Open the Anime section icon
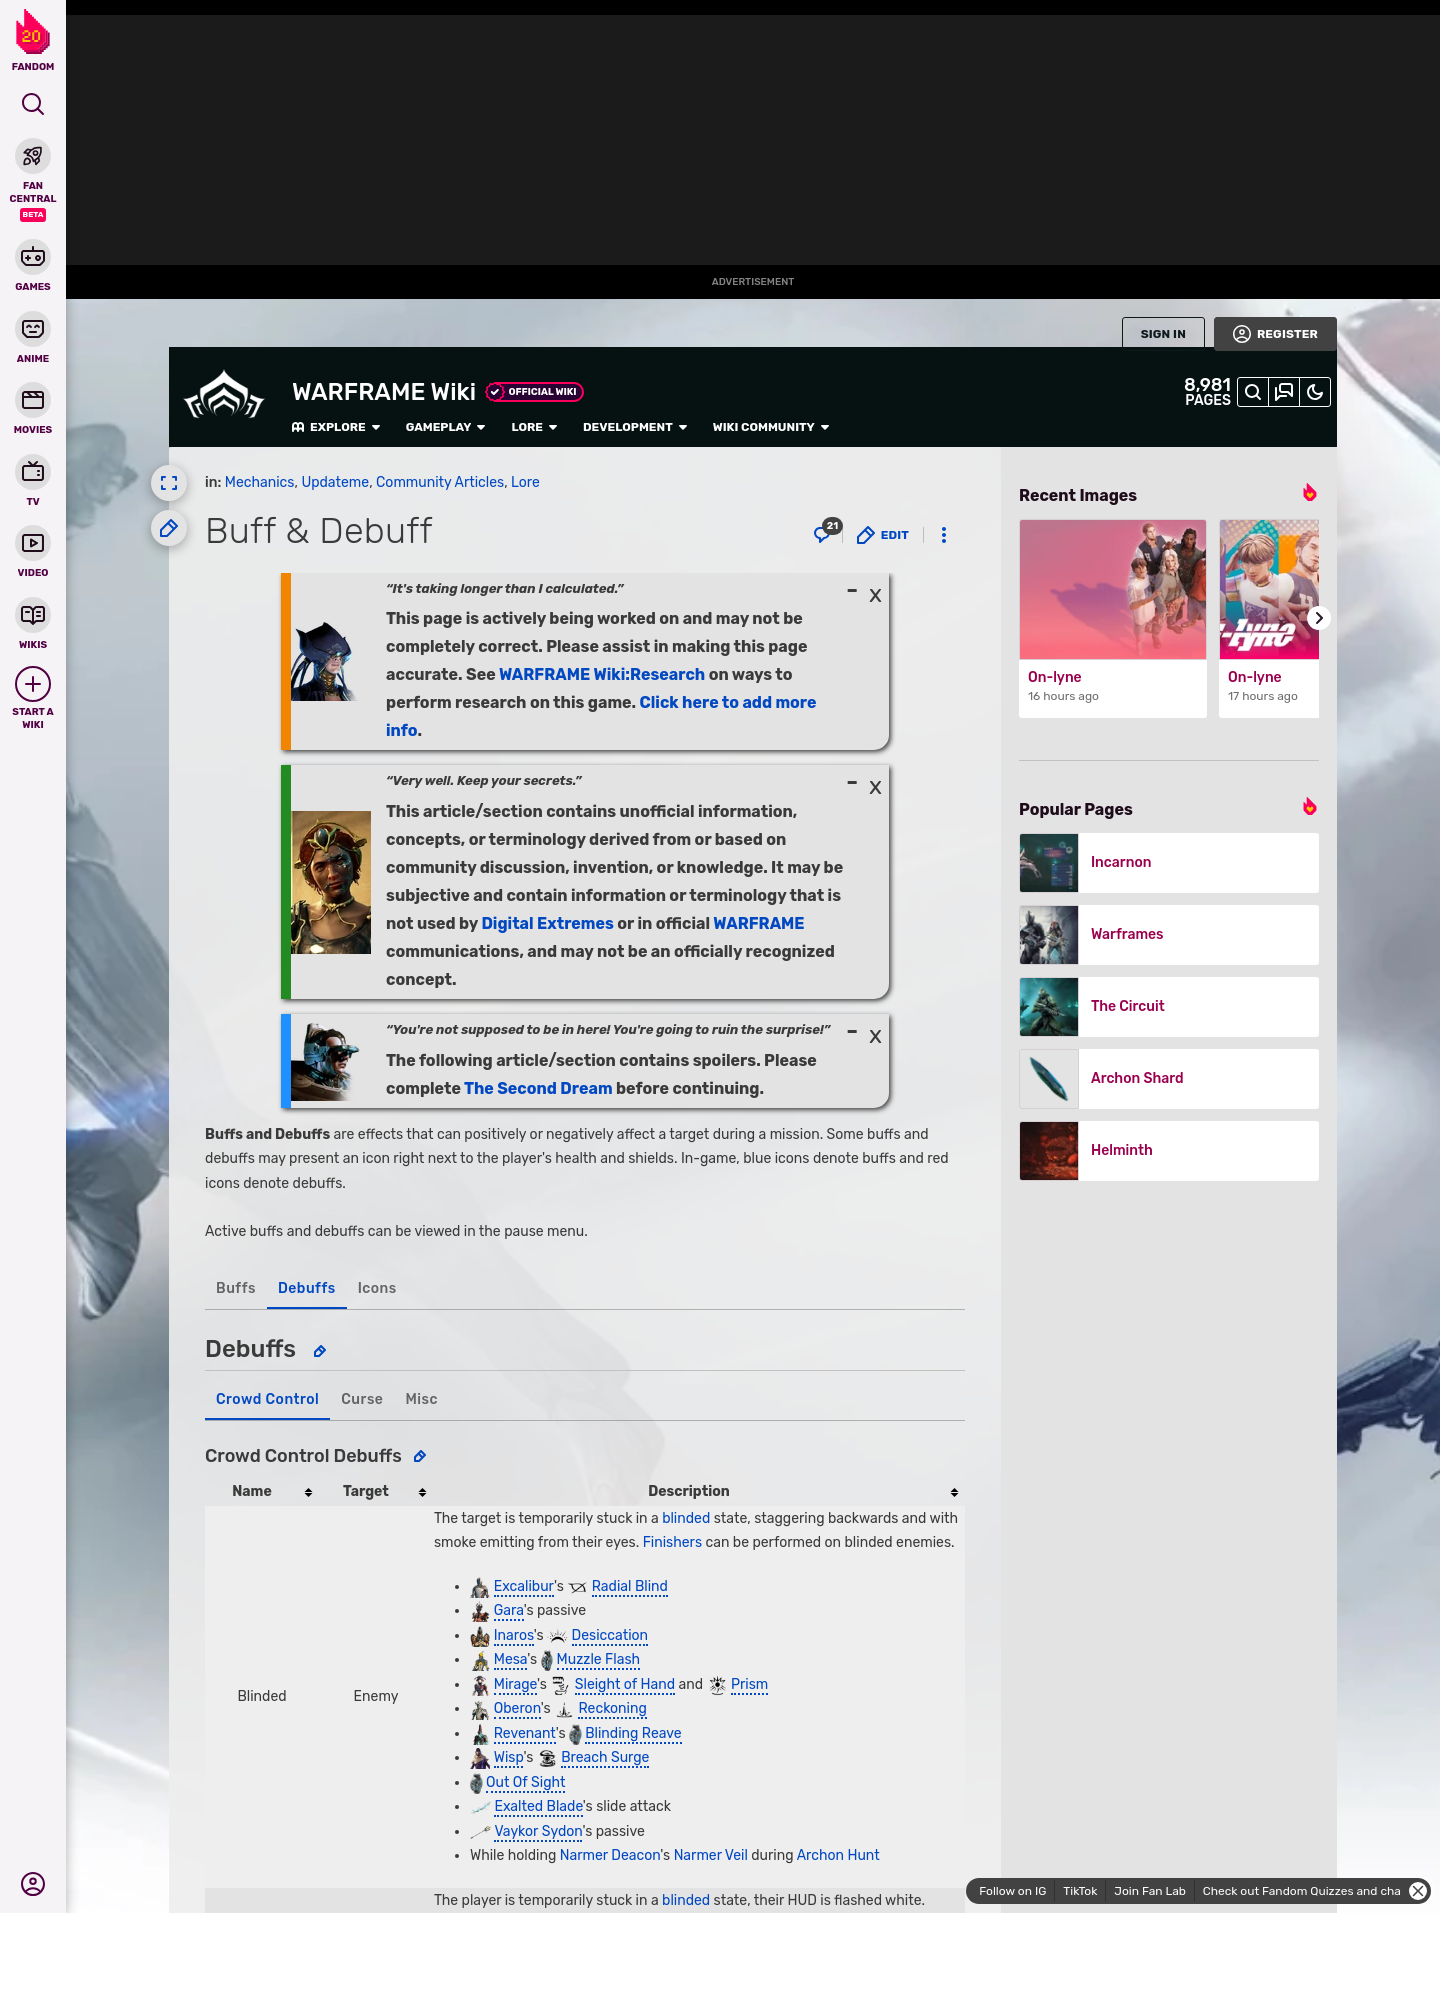 coord(33,329)
